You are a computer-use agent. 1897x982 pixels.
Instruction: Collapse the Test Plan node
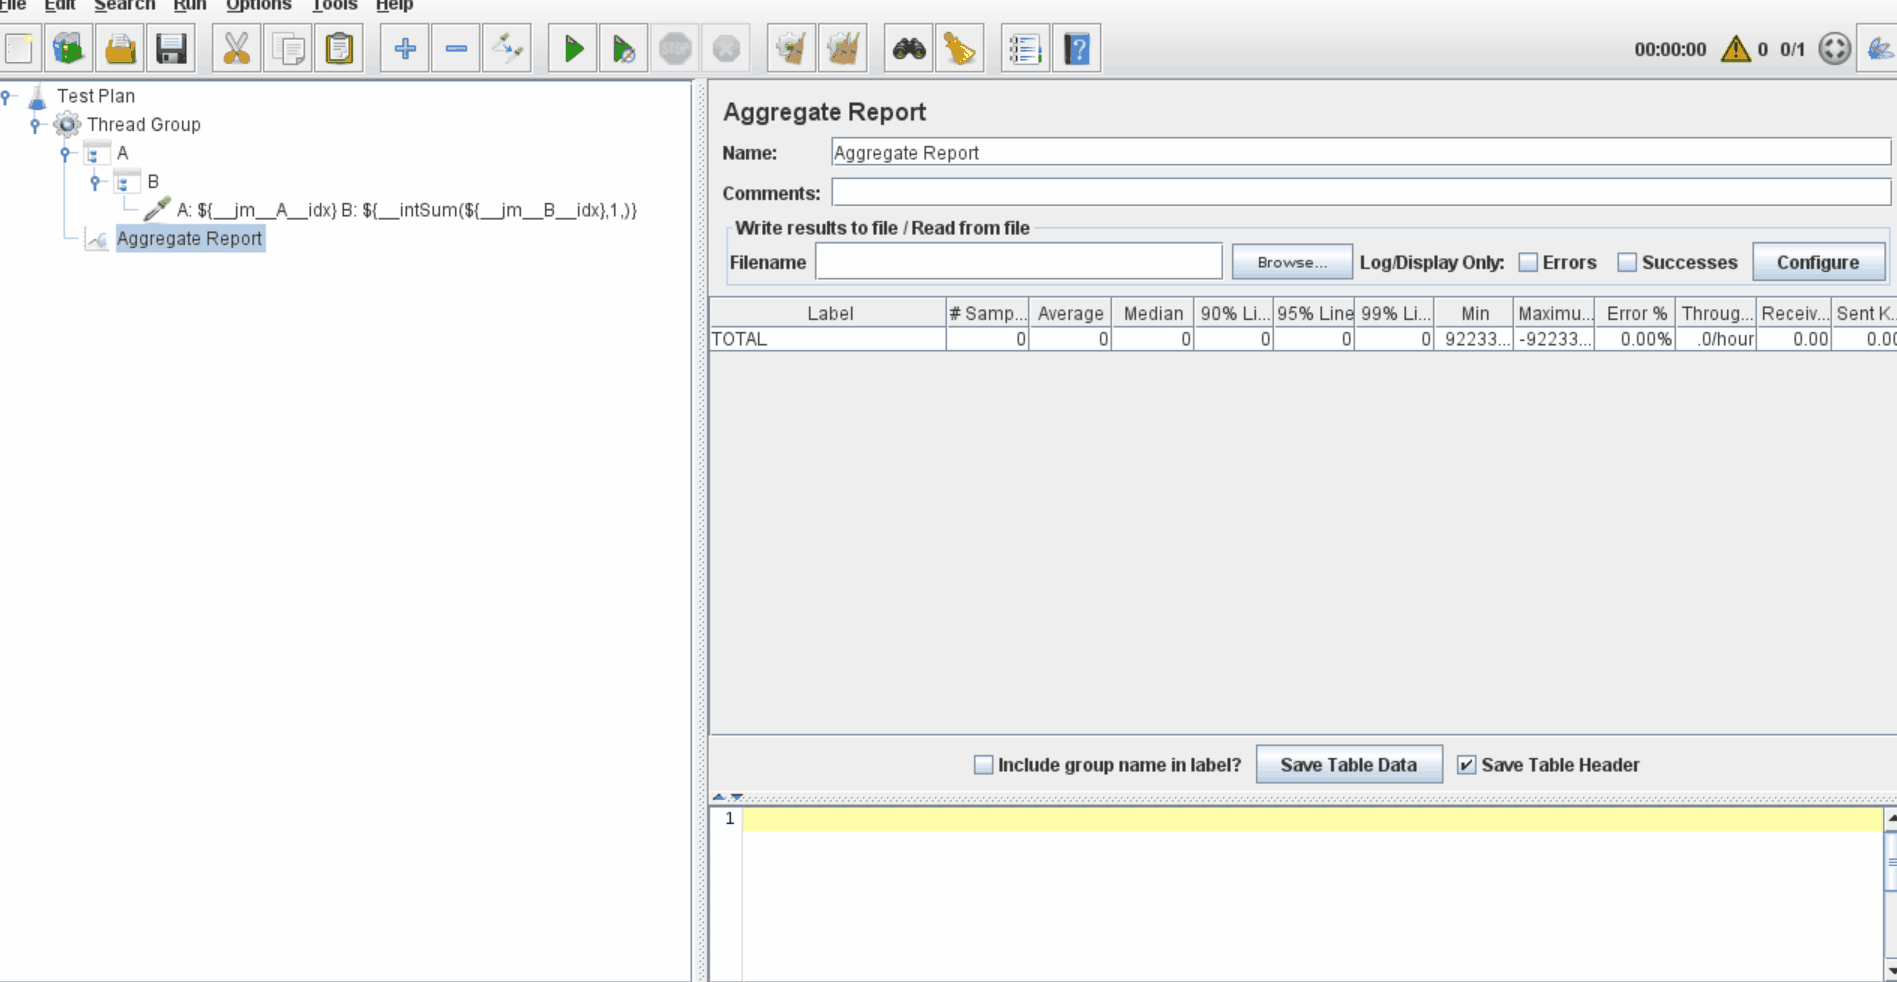coord(7,95)
